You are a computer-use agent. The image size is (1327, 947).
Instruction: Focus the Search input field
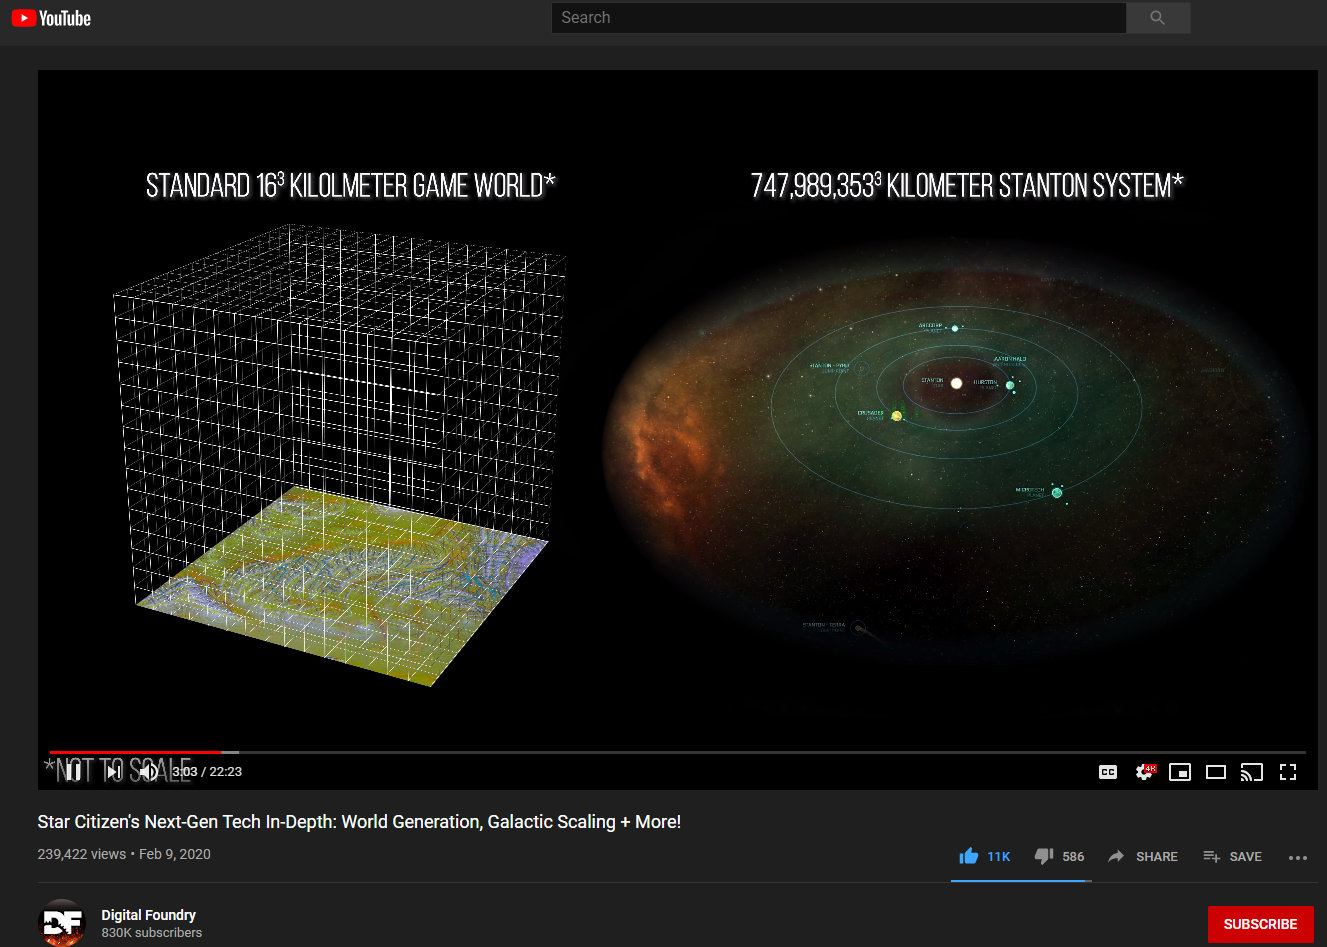(x=838, y=18)
